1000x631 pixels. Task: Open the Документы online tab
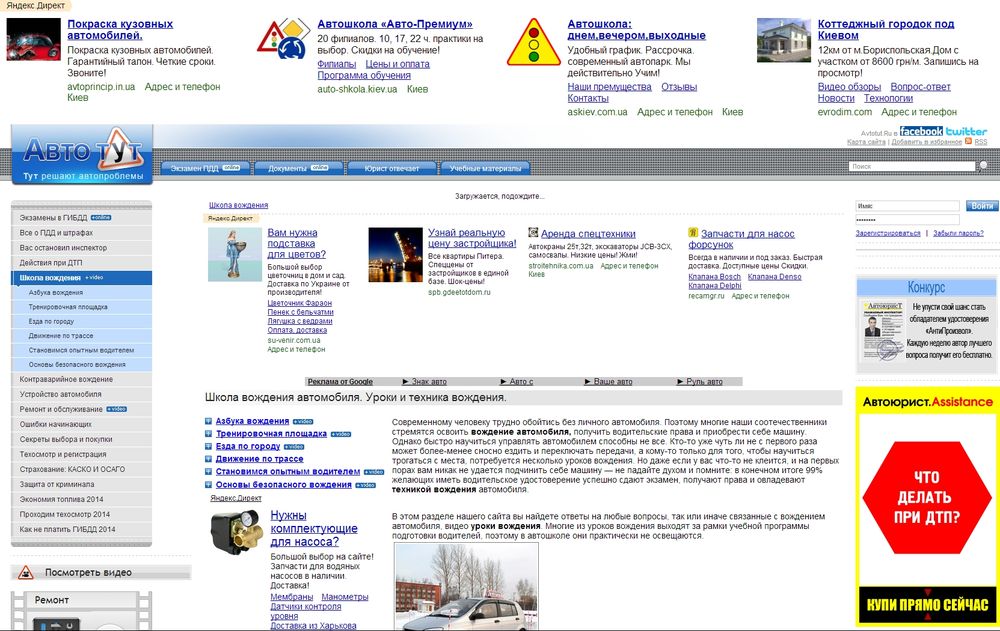click(x=298, y=168)
